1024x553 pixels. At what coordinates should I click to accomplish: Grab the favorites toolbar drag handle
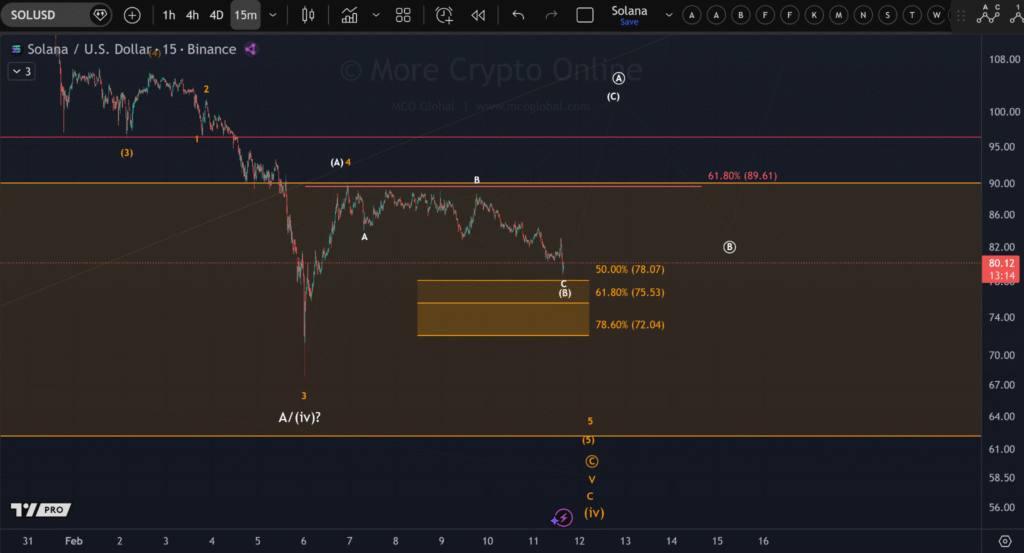click(x=961, y=15)
